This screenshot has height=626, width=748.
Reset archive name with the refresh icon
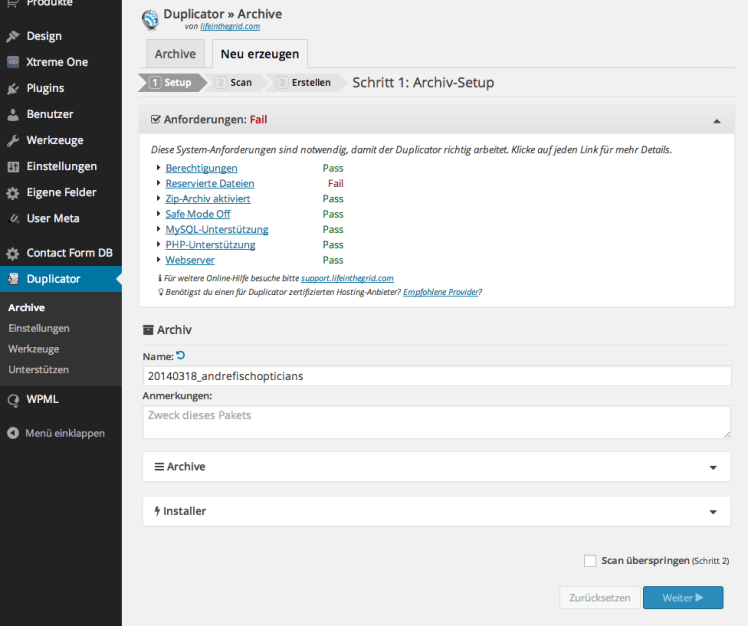[181, 355]
